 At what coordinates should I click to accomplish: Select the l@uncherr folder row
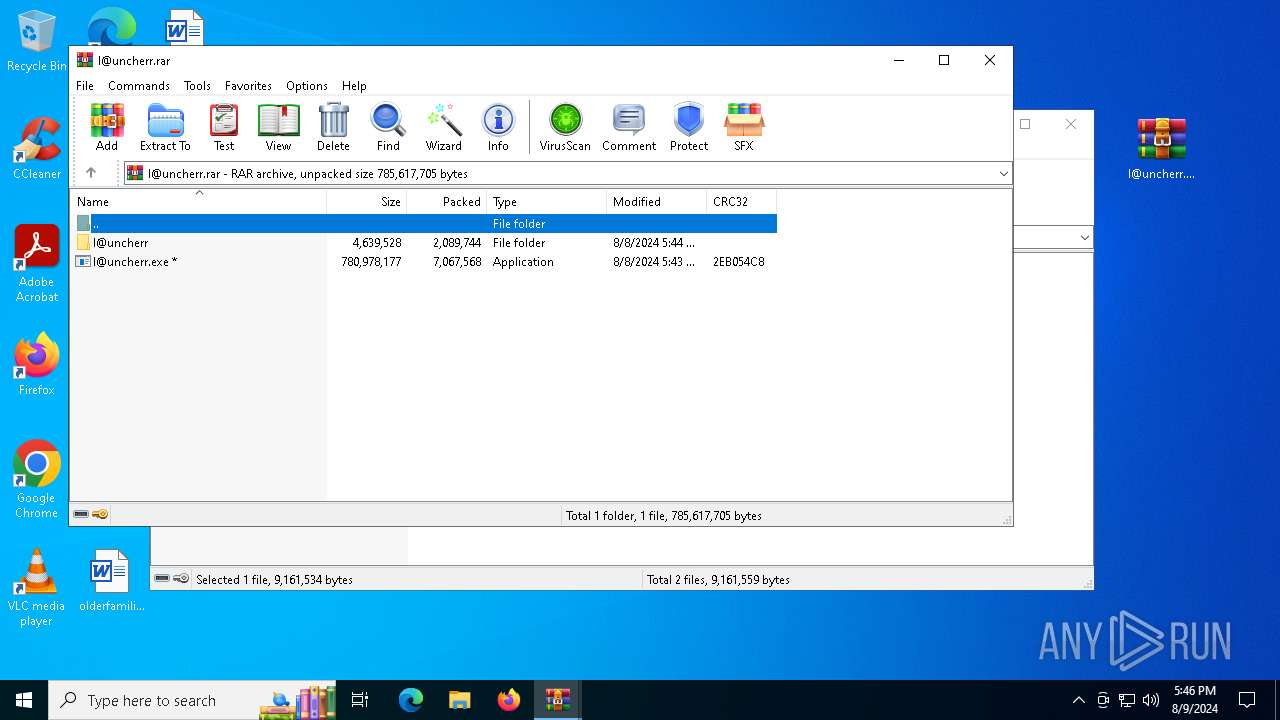point(424,243)
